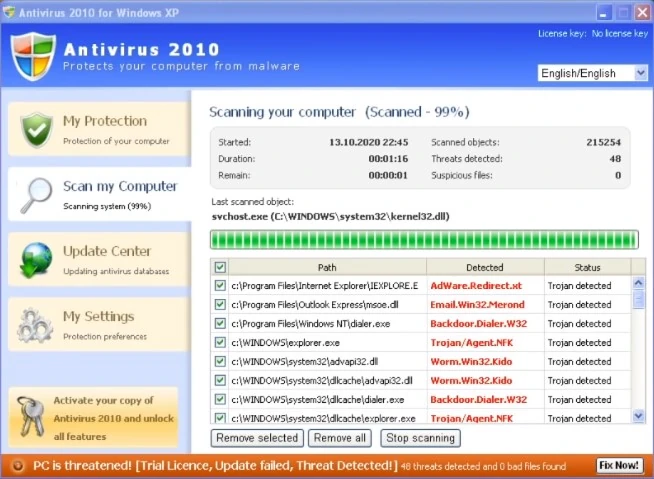The image size is (654, 479).
Task: Click the No license key text
Action: [x=619, y=34]
